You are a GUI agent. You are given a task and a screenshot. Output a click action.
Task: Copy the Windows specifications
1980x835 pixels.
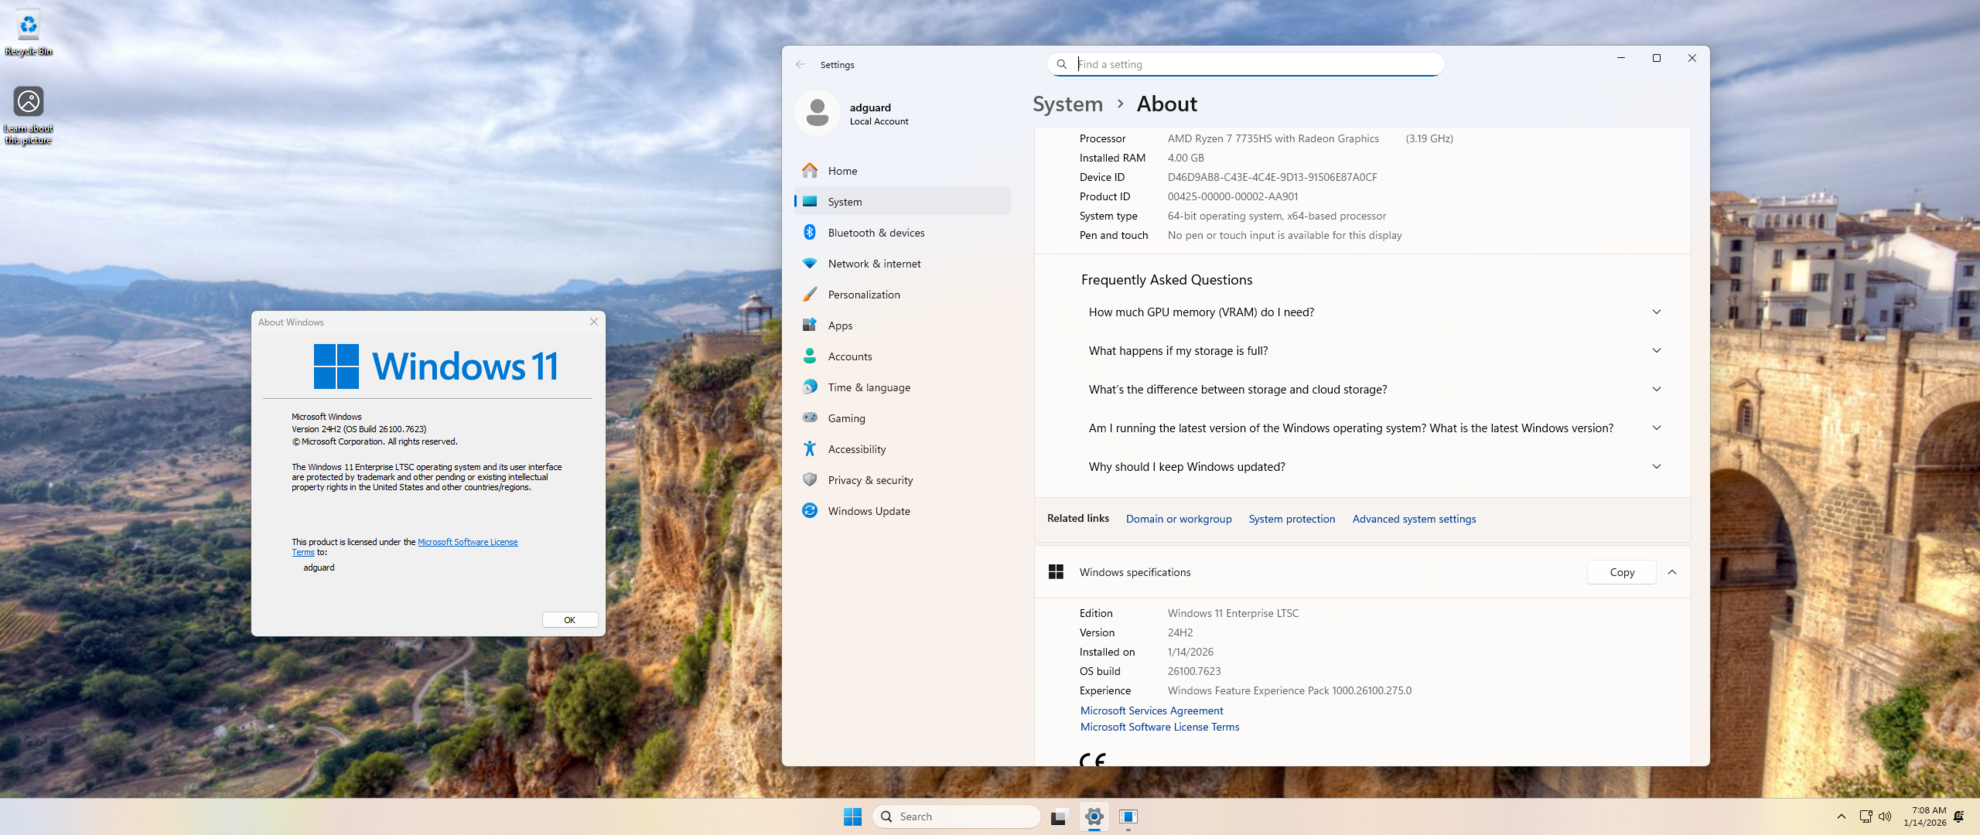[x=1621, y=572]
